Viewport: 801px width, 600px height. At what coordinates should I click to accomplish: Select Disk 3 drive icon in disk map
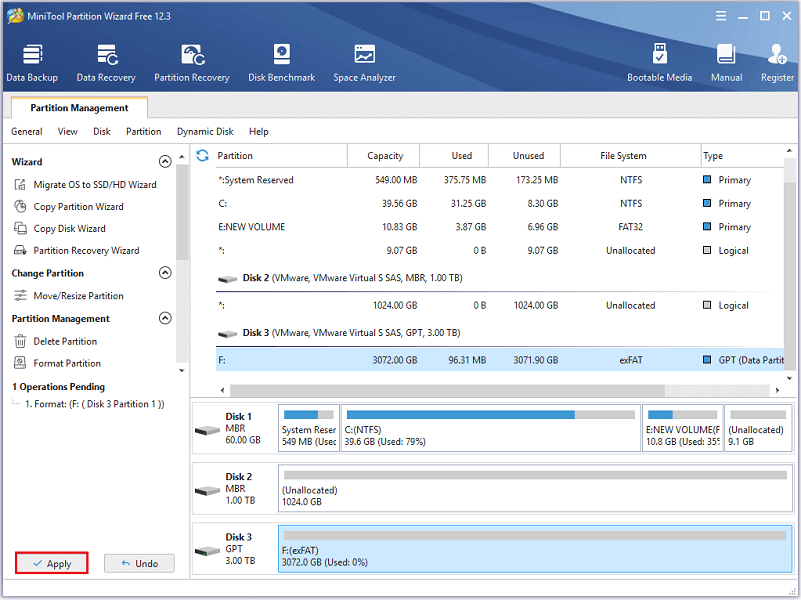pos(207,551)
